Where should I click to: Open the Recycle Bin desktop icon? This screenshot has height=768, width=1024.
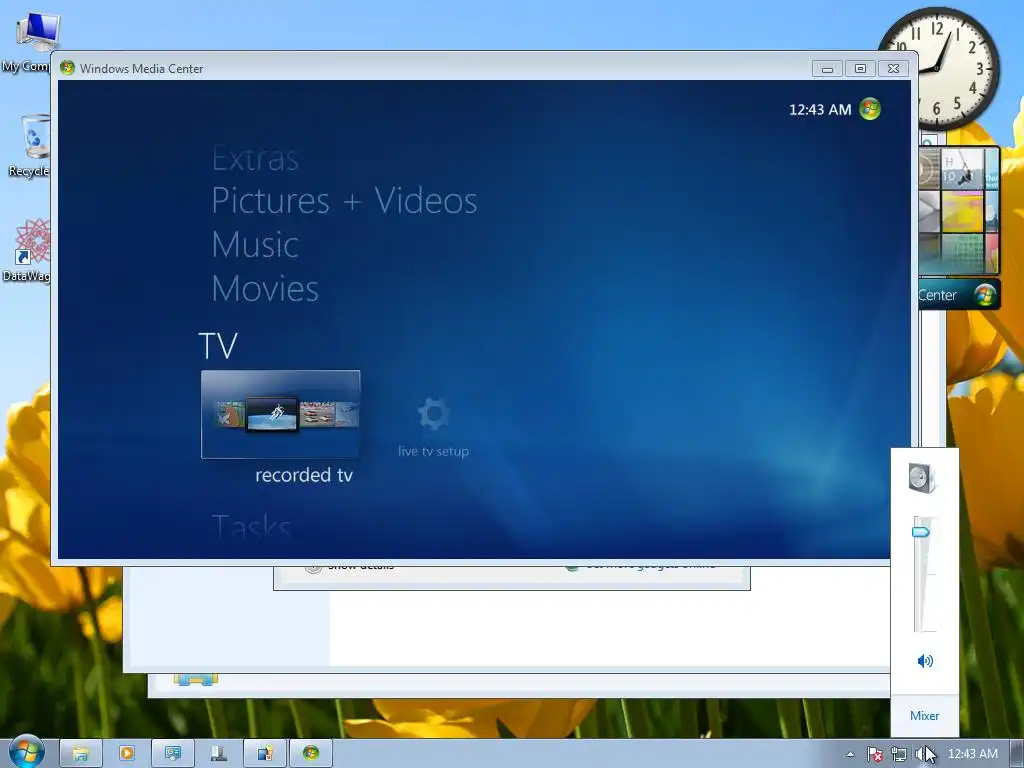tap(34, 147)
